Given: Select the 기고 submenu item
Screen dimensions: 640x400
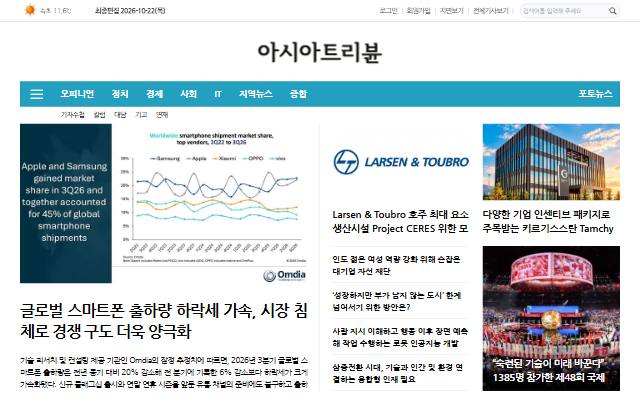Looking at the screenshot, I should (x=141, y=115).
